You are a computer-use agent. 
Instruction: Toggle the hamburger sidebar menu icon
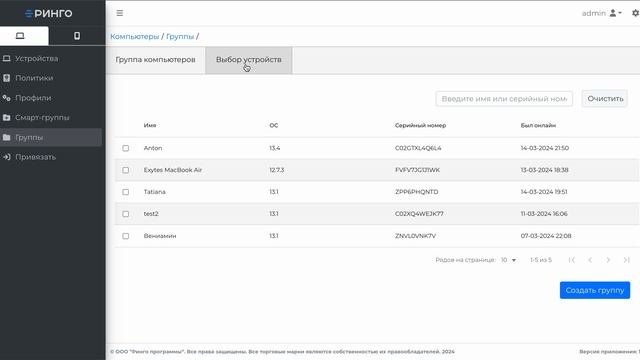pyautogui.click(x=120, y=13)
